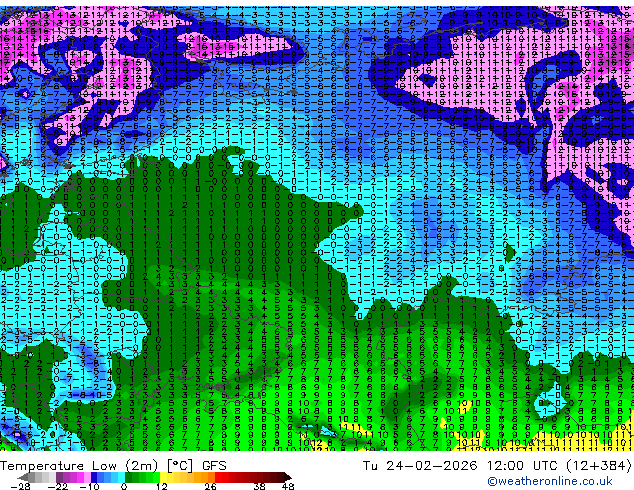This screenshot has width=634, height=490.
Task: Click the 26 label under the color scale
Action: pyautogui.click(x=210, y=486)
